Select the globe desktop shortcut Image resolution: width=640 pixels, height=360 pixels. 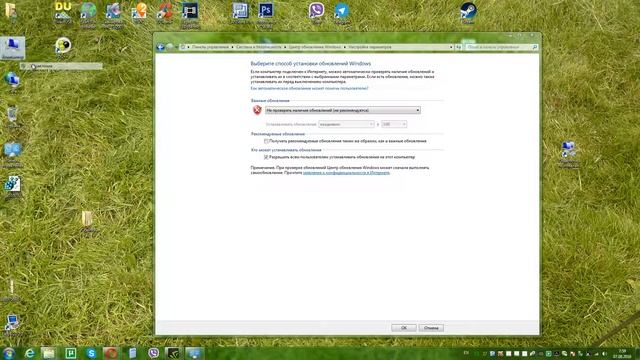(x=88, y=11)
